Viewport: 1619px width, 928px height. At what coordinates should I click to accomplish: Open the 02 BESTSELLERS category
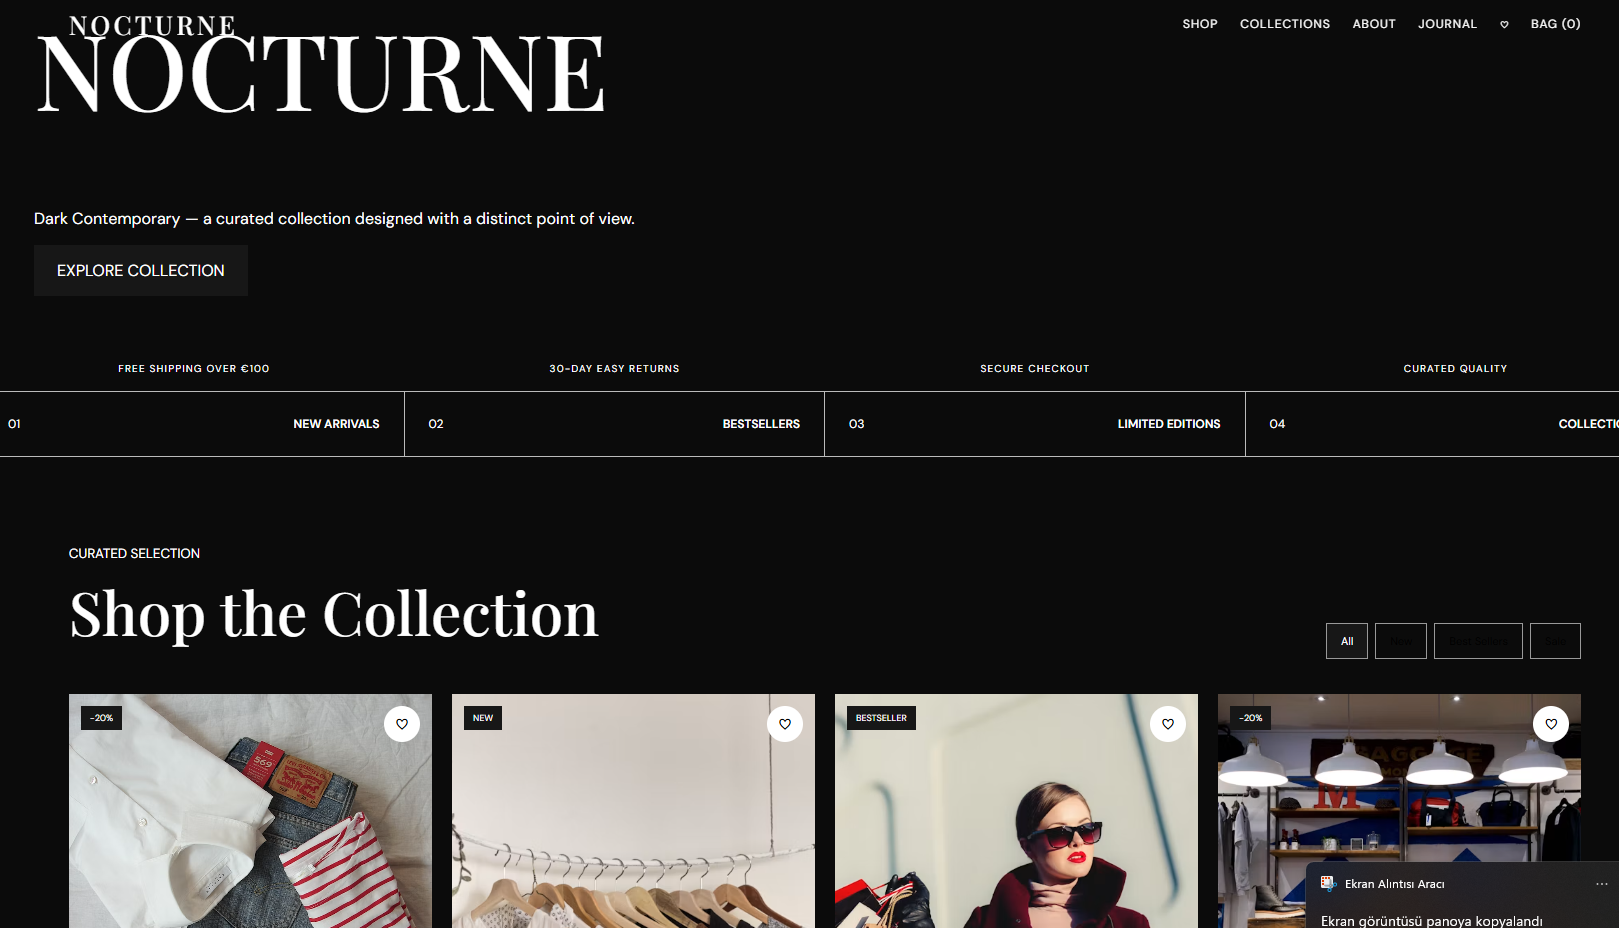click(x=614, y=424)
